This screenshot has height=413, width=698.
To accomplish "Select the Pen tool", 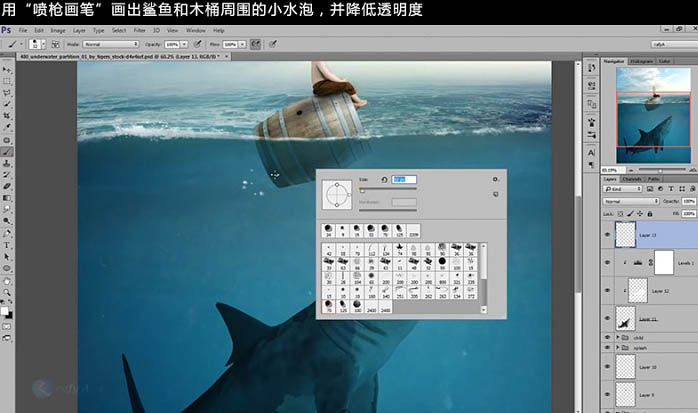I will pos(7,233).
